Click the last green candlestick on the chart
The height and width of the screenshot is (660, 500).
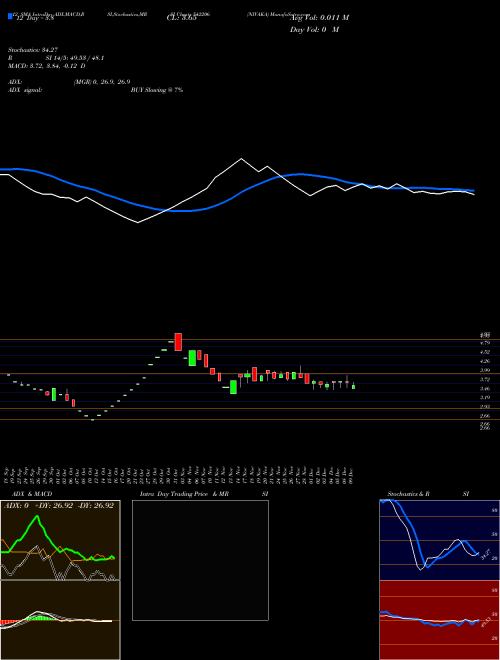point(354,386)
